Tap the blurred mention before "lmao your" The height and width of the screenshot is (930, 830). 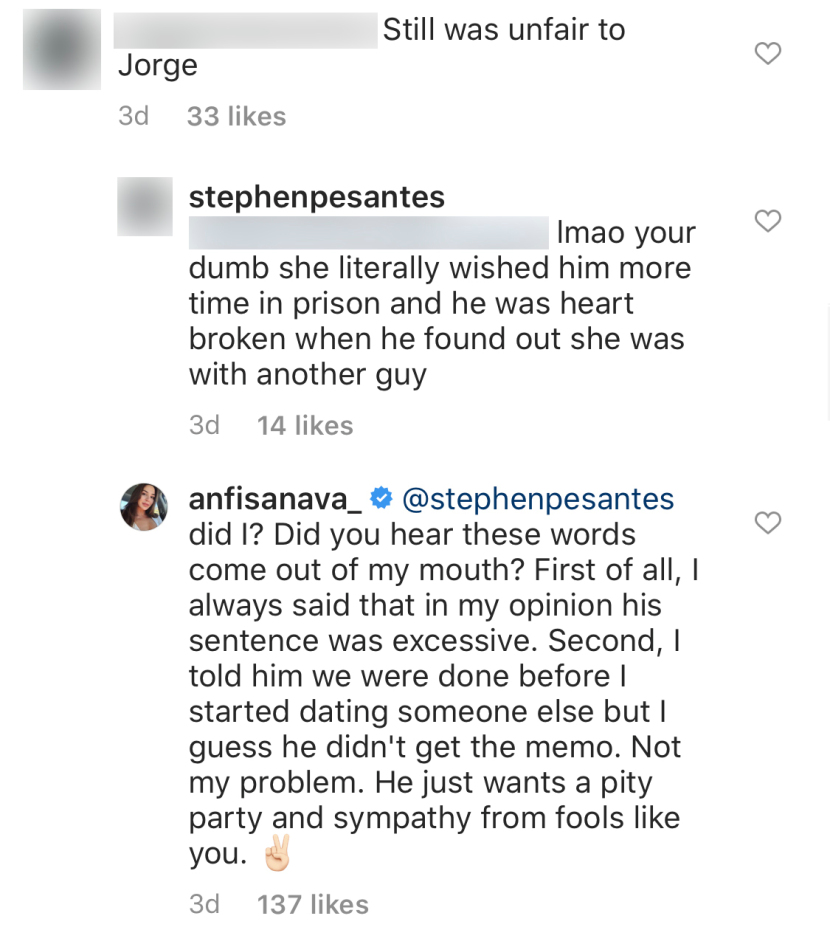368,233
